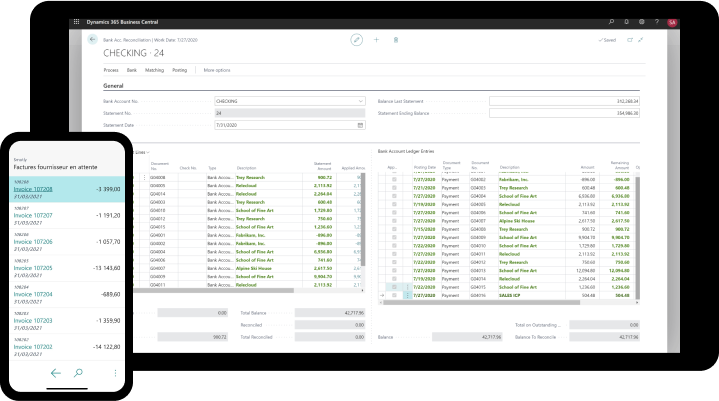Tick Applied checkbox on SALES ICP row
Screen dimensions: 719x401
click(394, 296)
